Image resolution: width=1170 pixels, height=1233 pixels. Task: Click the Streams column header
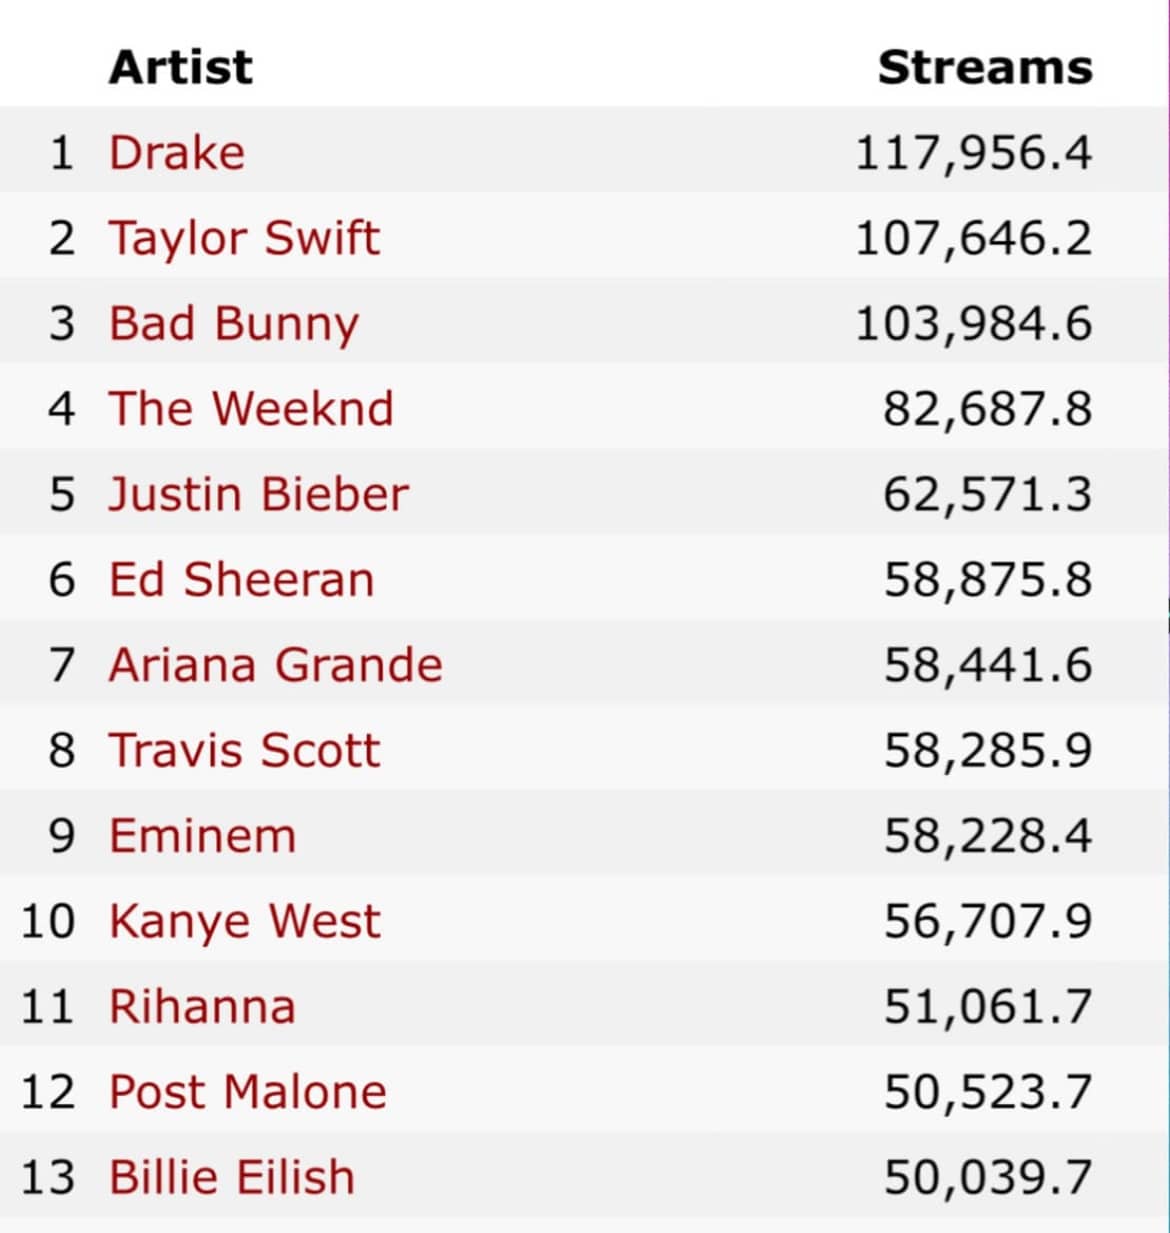[x=984, y=67]
